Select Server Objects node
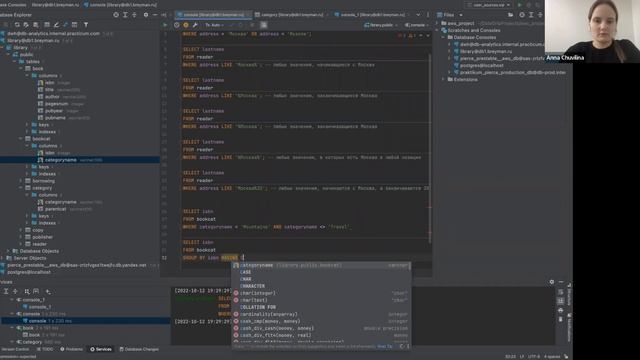The height and width of the screenshot is (360, 640). pyautogui.click(x=30, y=258)
